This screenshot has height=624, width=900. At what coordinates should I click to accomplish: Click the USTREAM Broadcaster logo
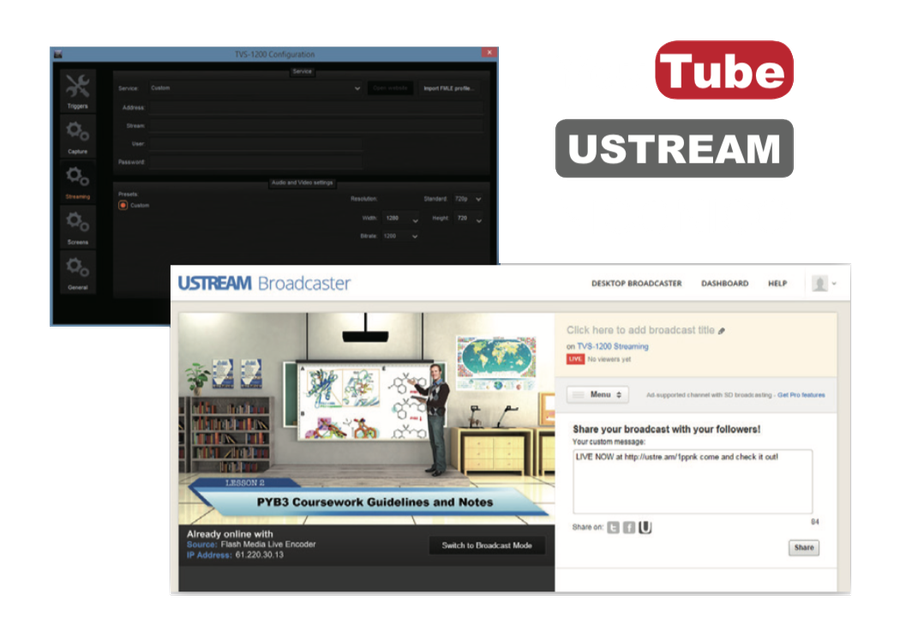click(x=264, y=283)
